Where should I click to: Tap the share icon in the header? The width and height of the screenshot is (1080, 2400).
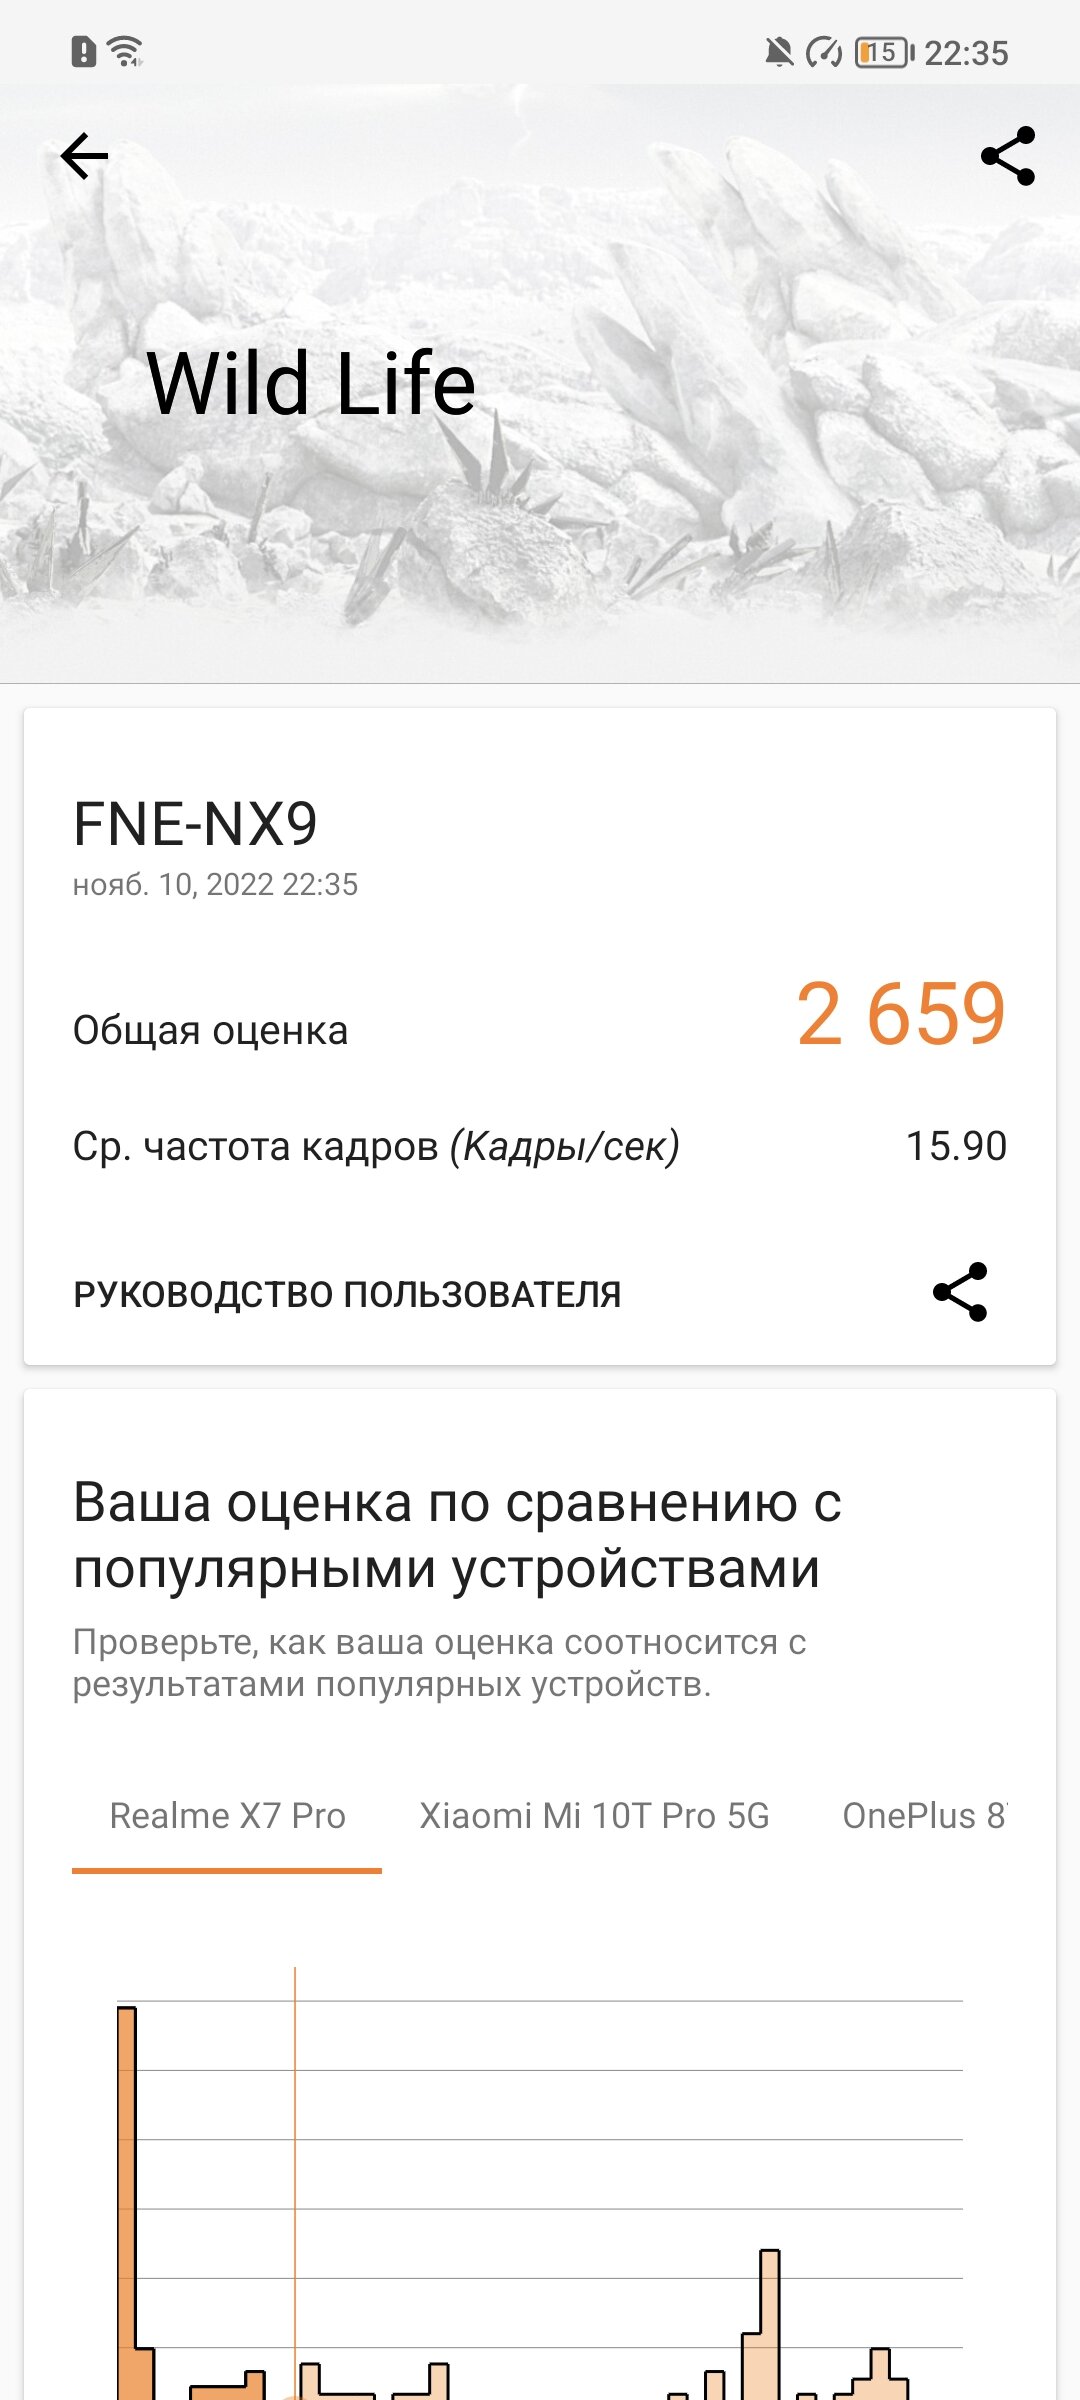pyautogui.click(x=1008, y=156)
